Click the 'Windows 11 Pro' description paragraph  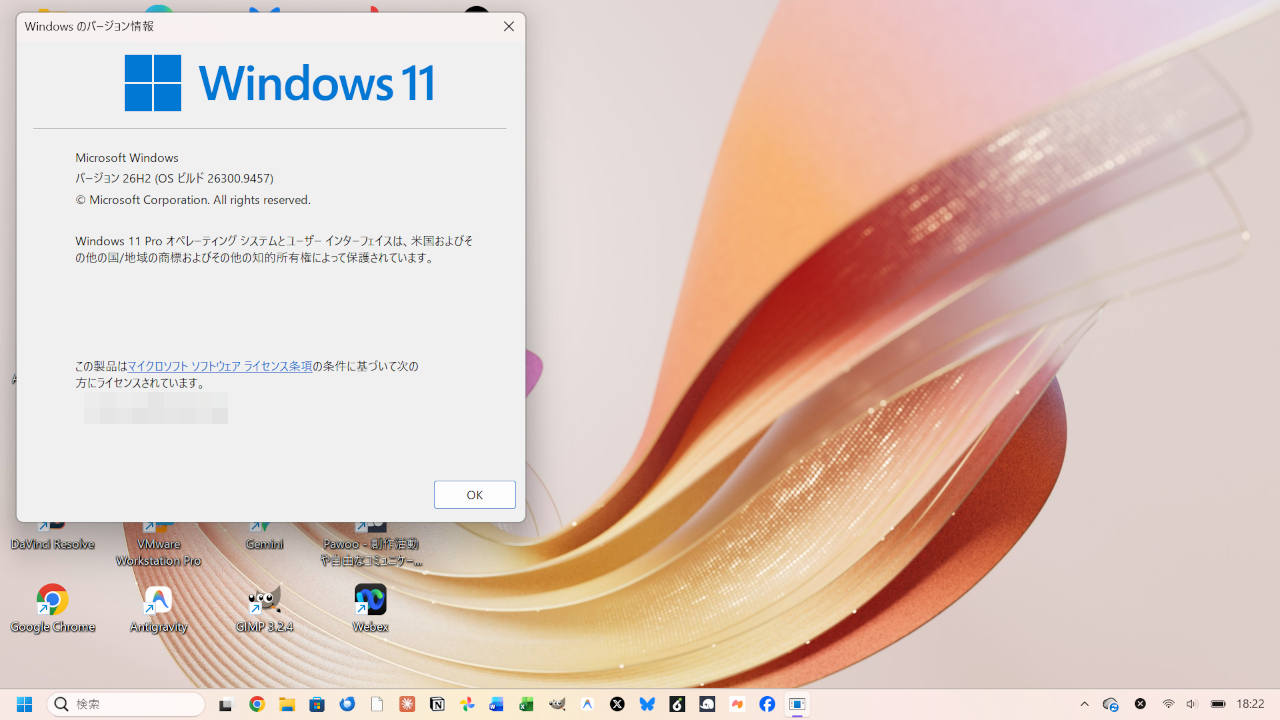(274, 249)
